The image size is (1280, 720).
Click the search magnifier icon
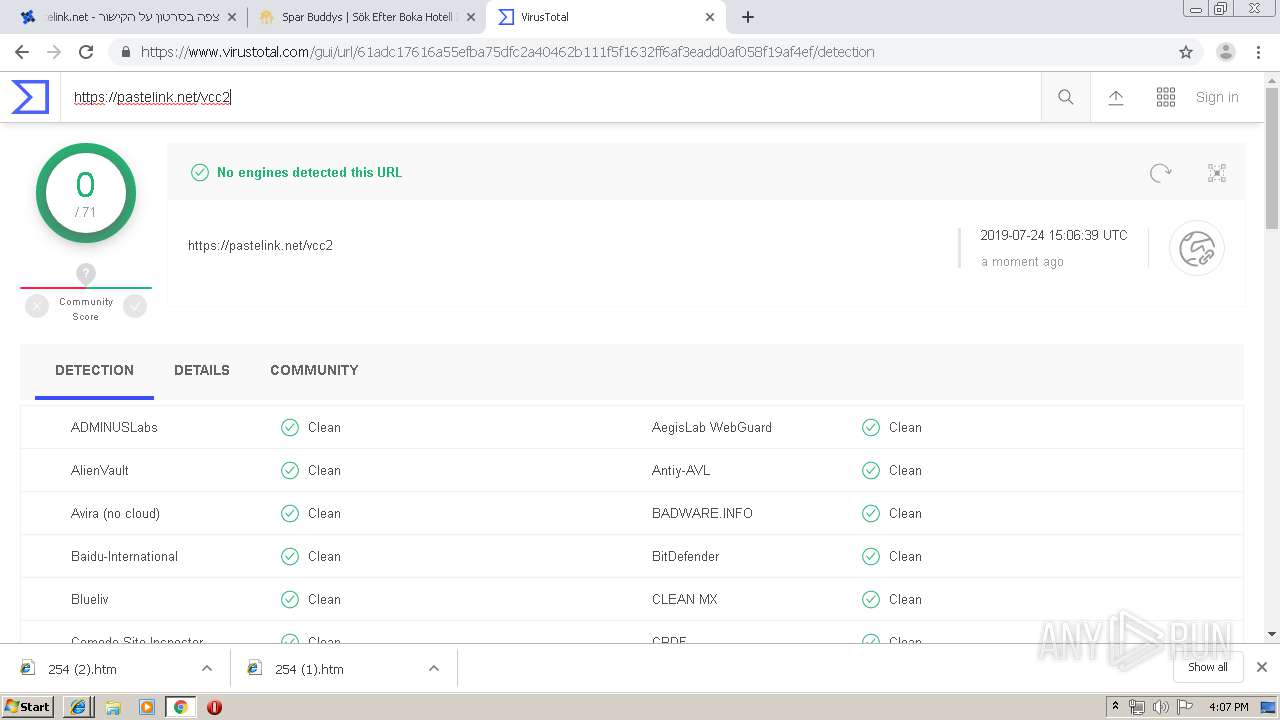click(1066, 97)
